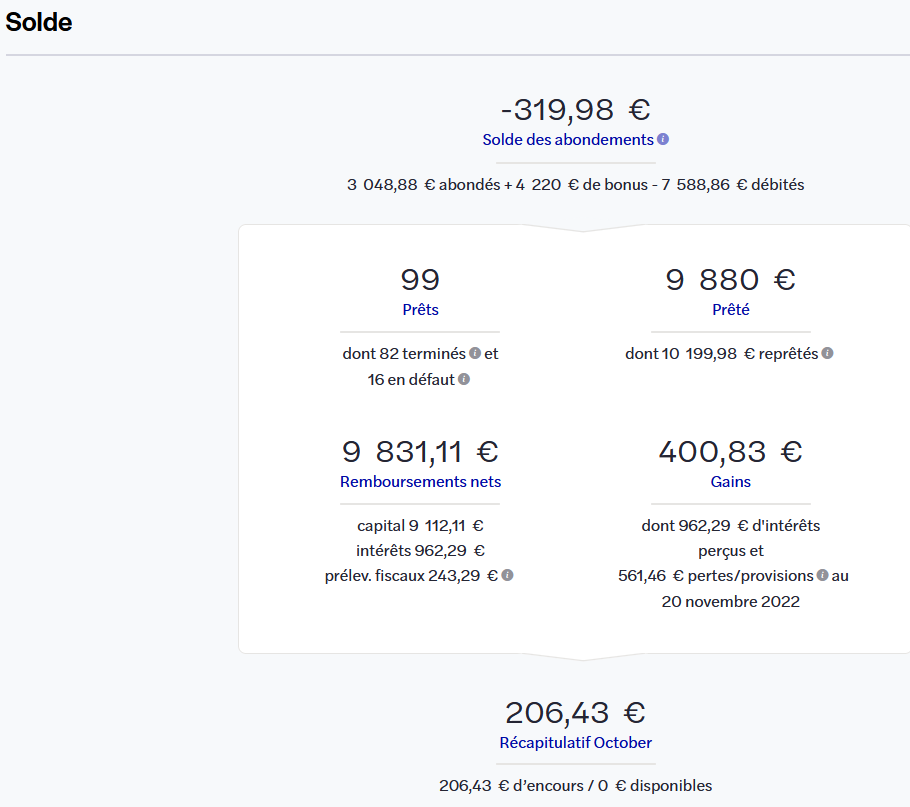Open the "Remboursements nets" link
910x807 pixels.
[x=420, y=482]
